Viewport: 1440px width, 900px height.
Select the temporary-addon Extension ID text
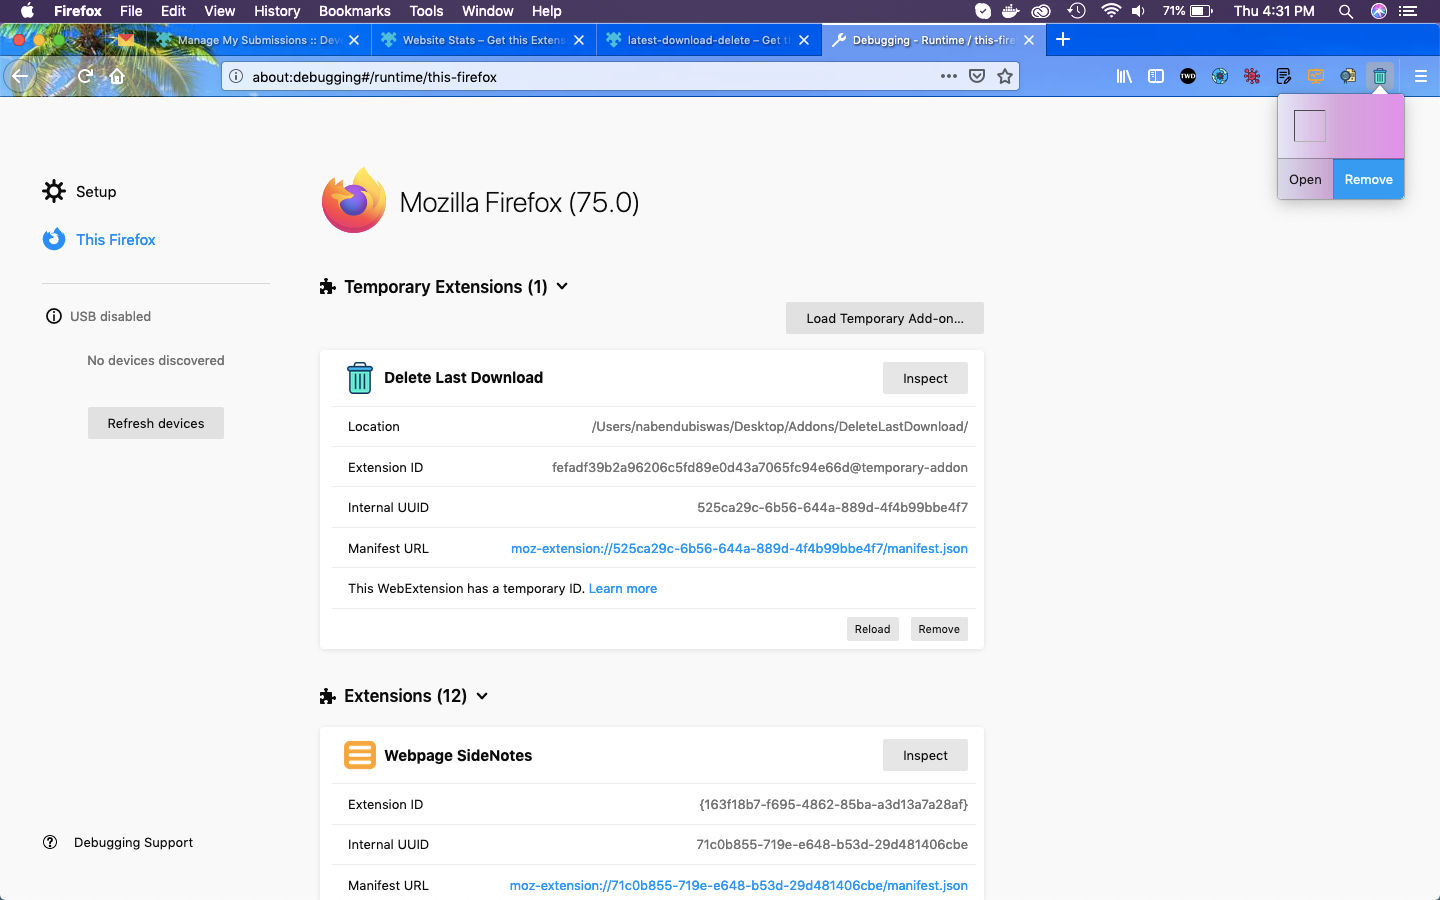pyautogui.click(x=760, y=467)
